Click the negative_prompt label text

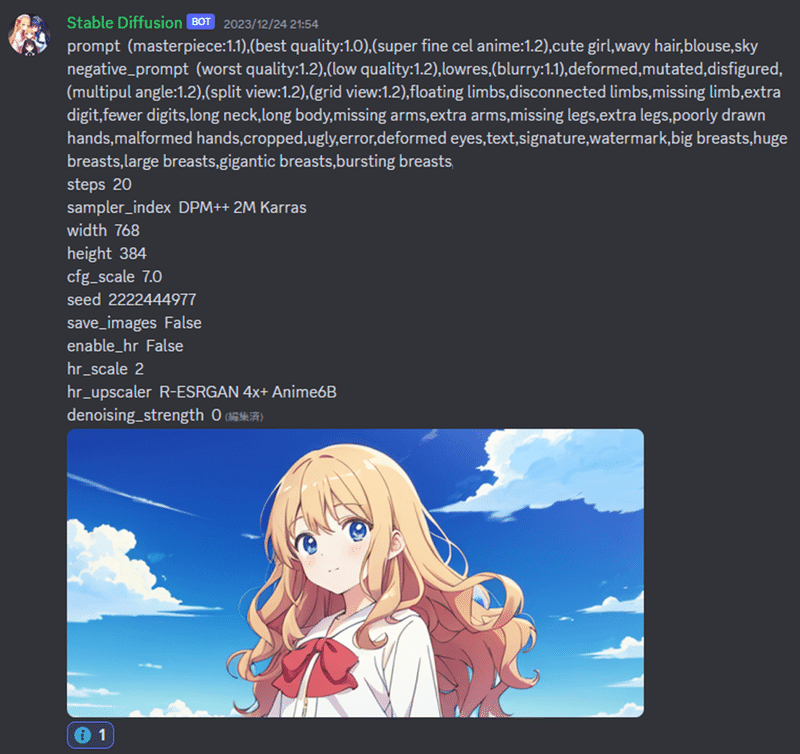(128, 69)
